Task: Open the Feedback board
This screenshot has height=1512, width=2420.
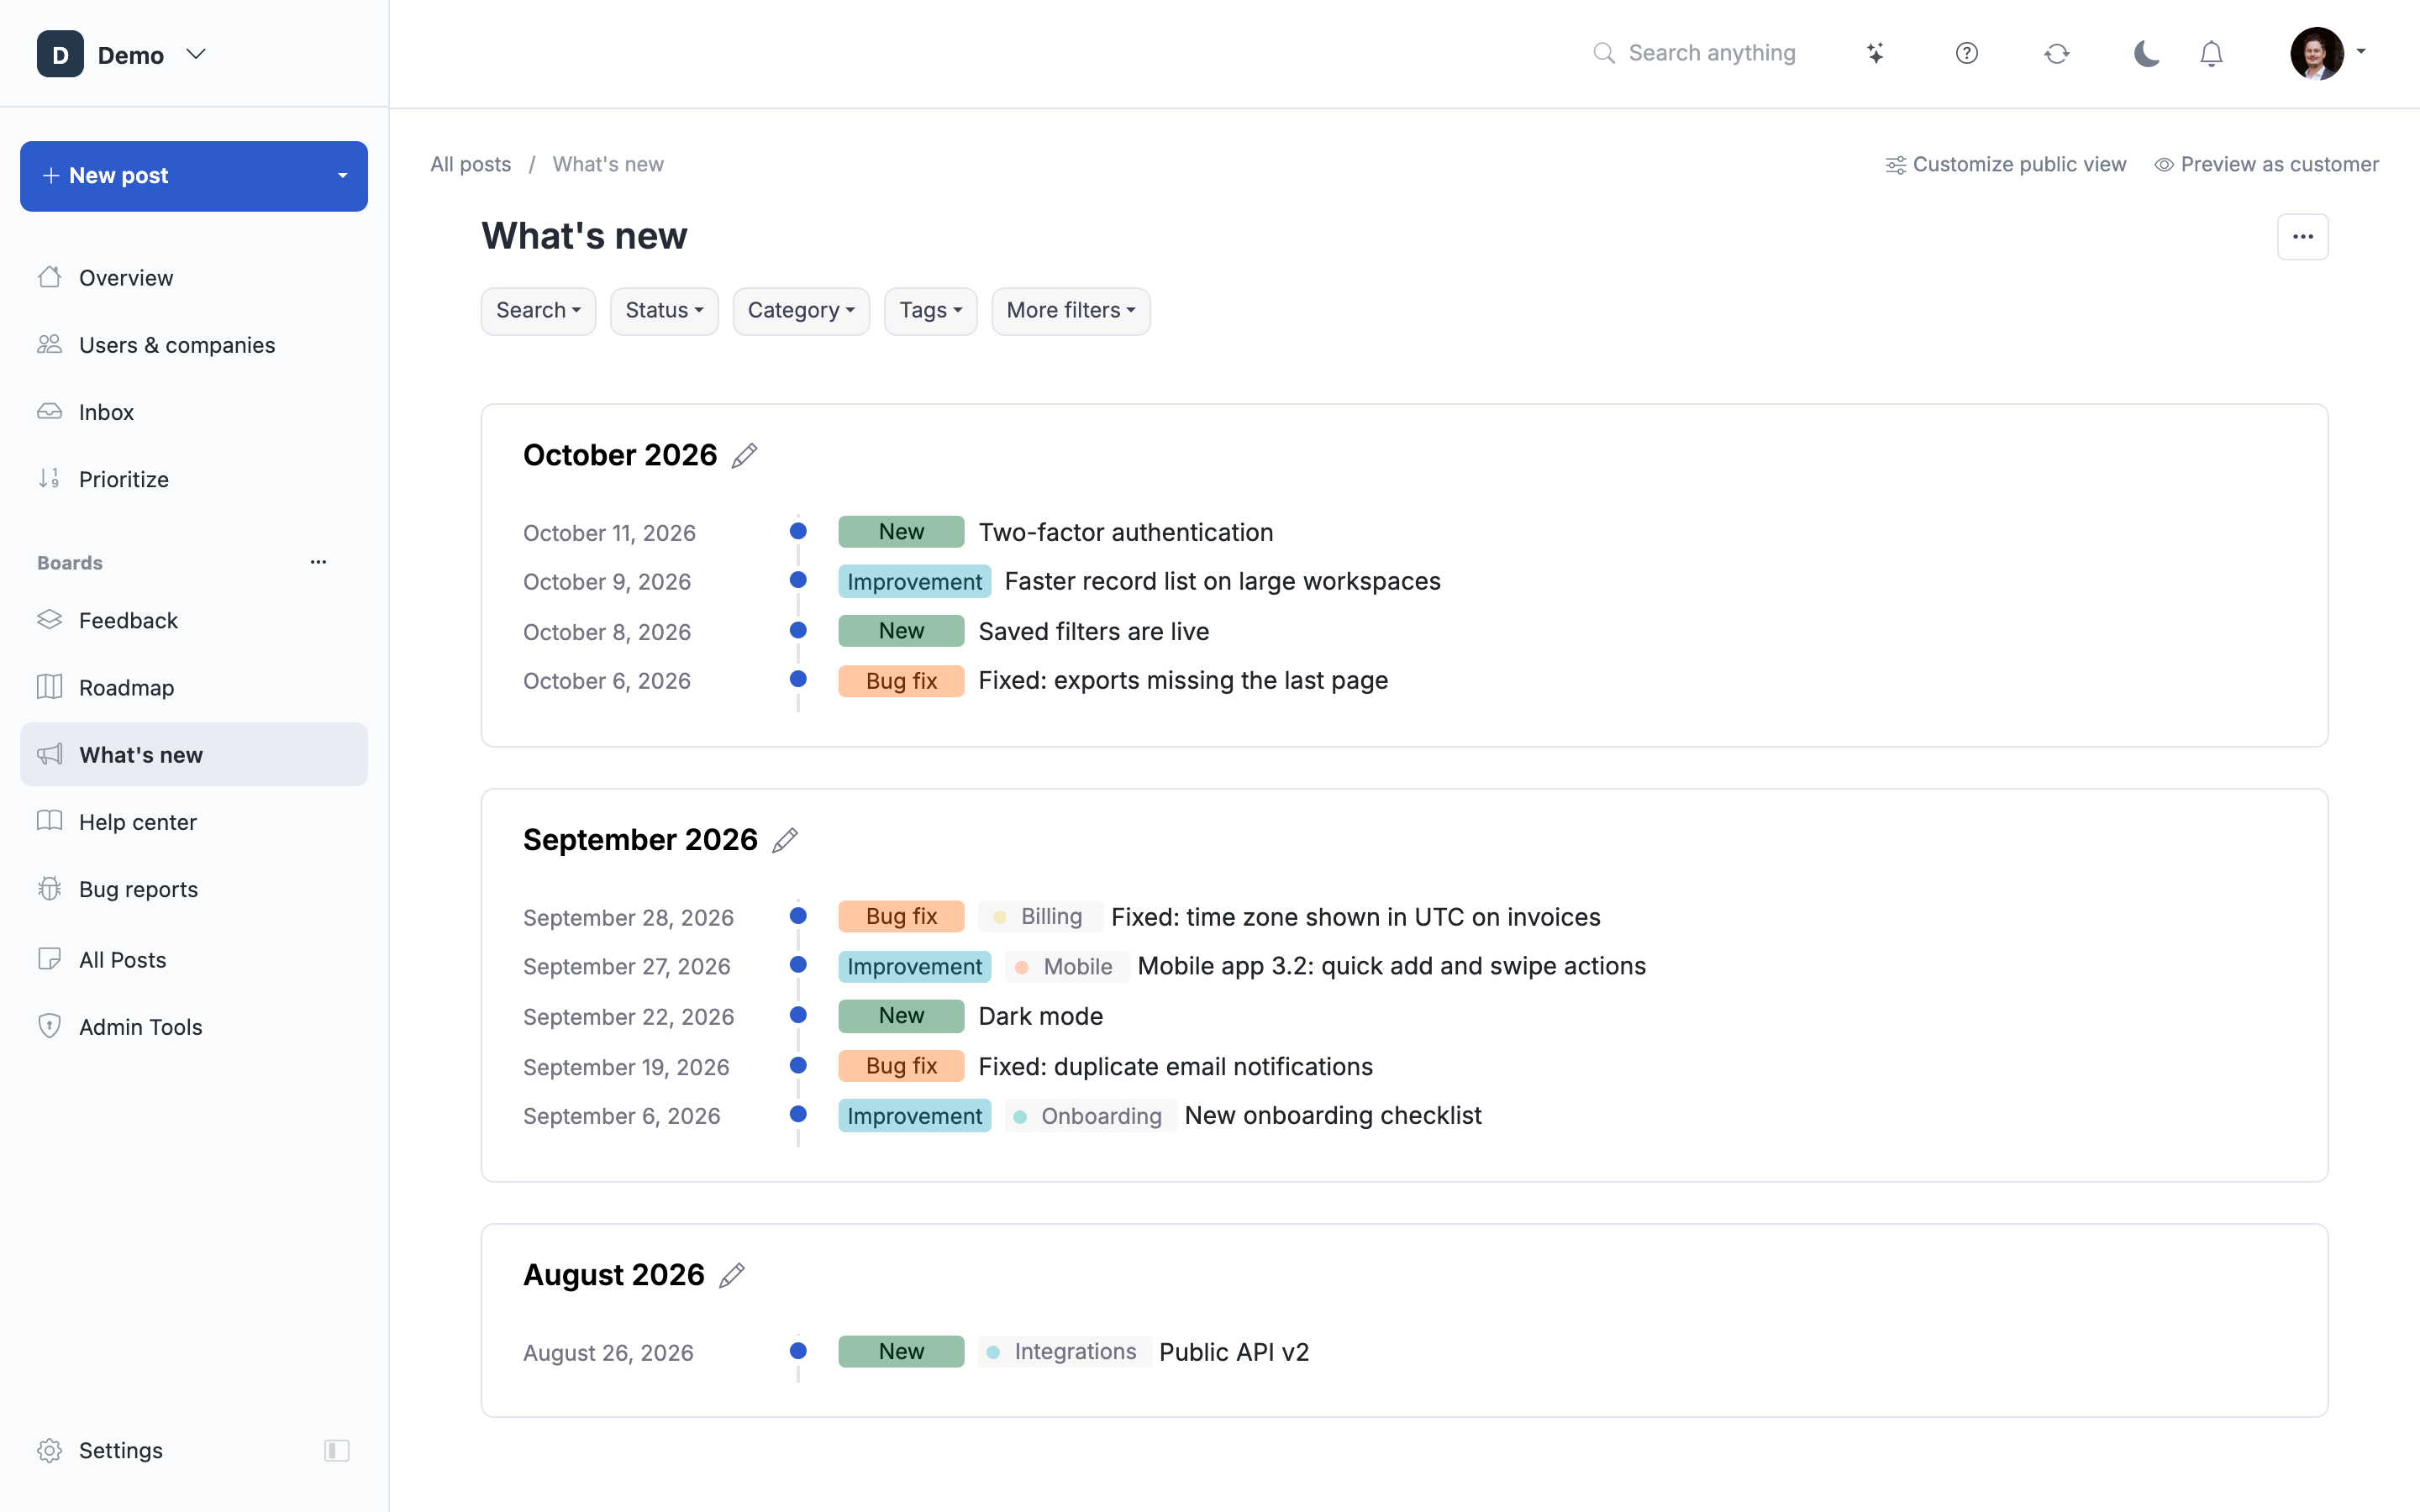Action: coord(194,620)
